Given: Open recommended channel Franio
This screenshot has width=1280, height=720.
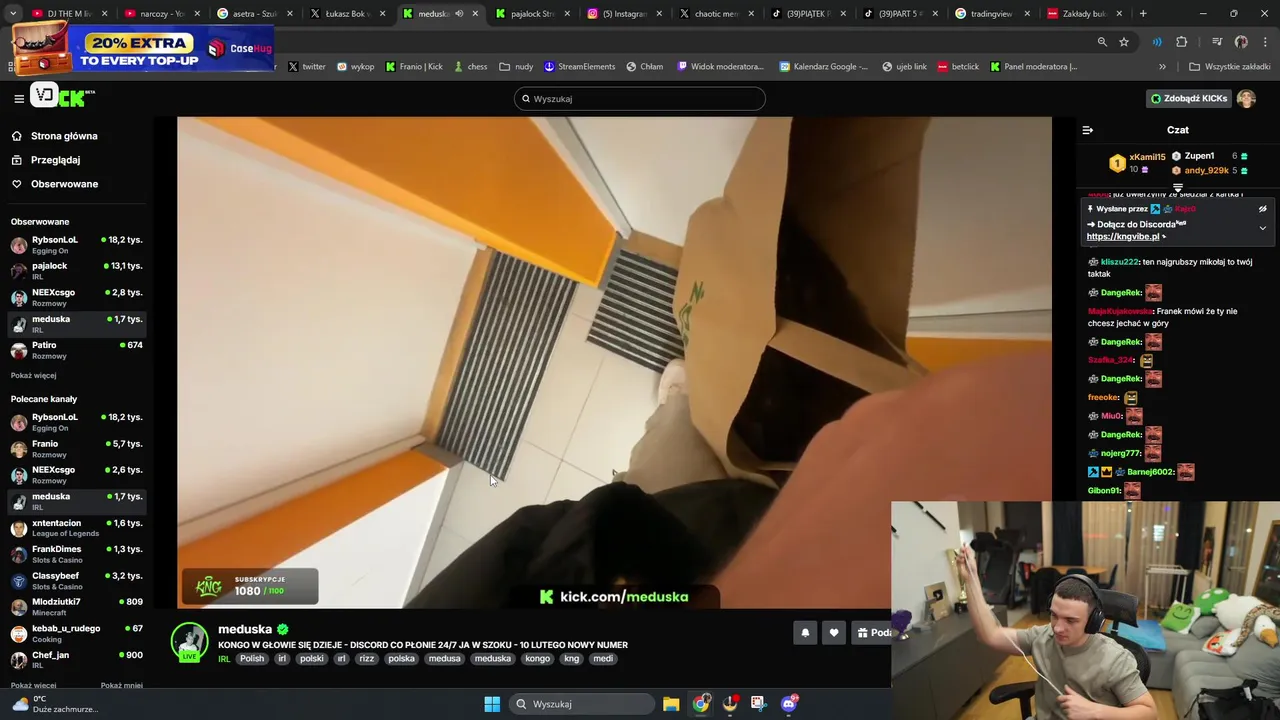Looking at the screenshot, I should (x=76, y=449).
